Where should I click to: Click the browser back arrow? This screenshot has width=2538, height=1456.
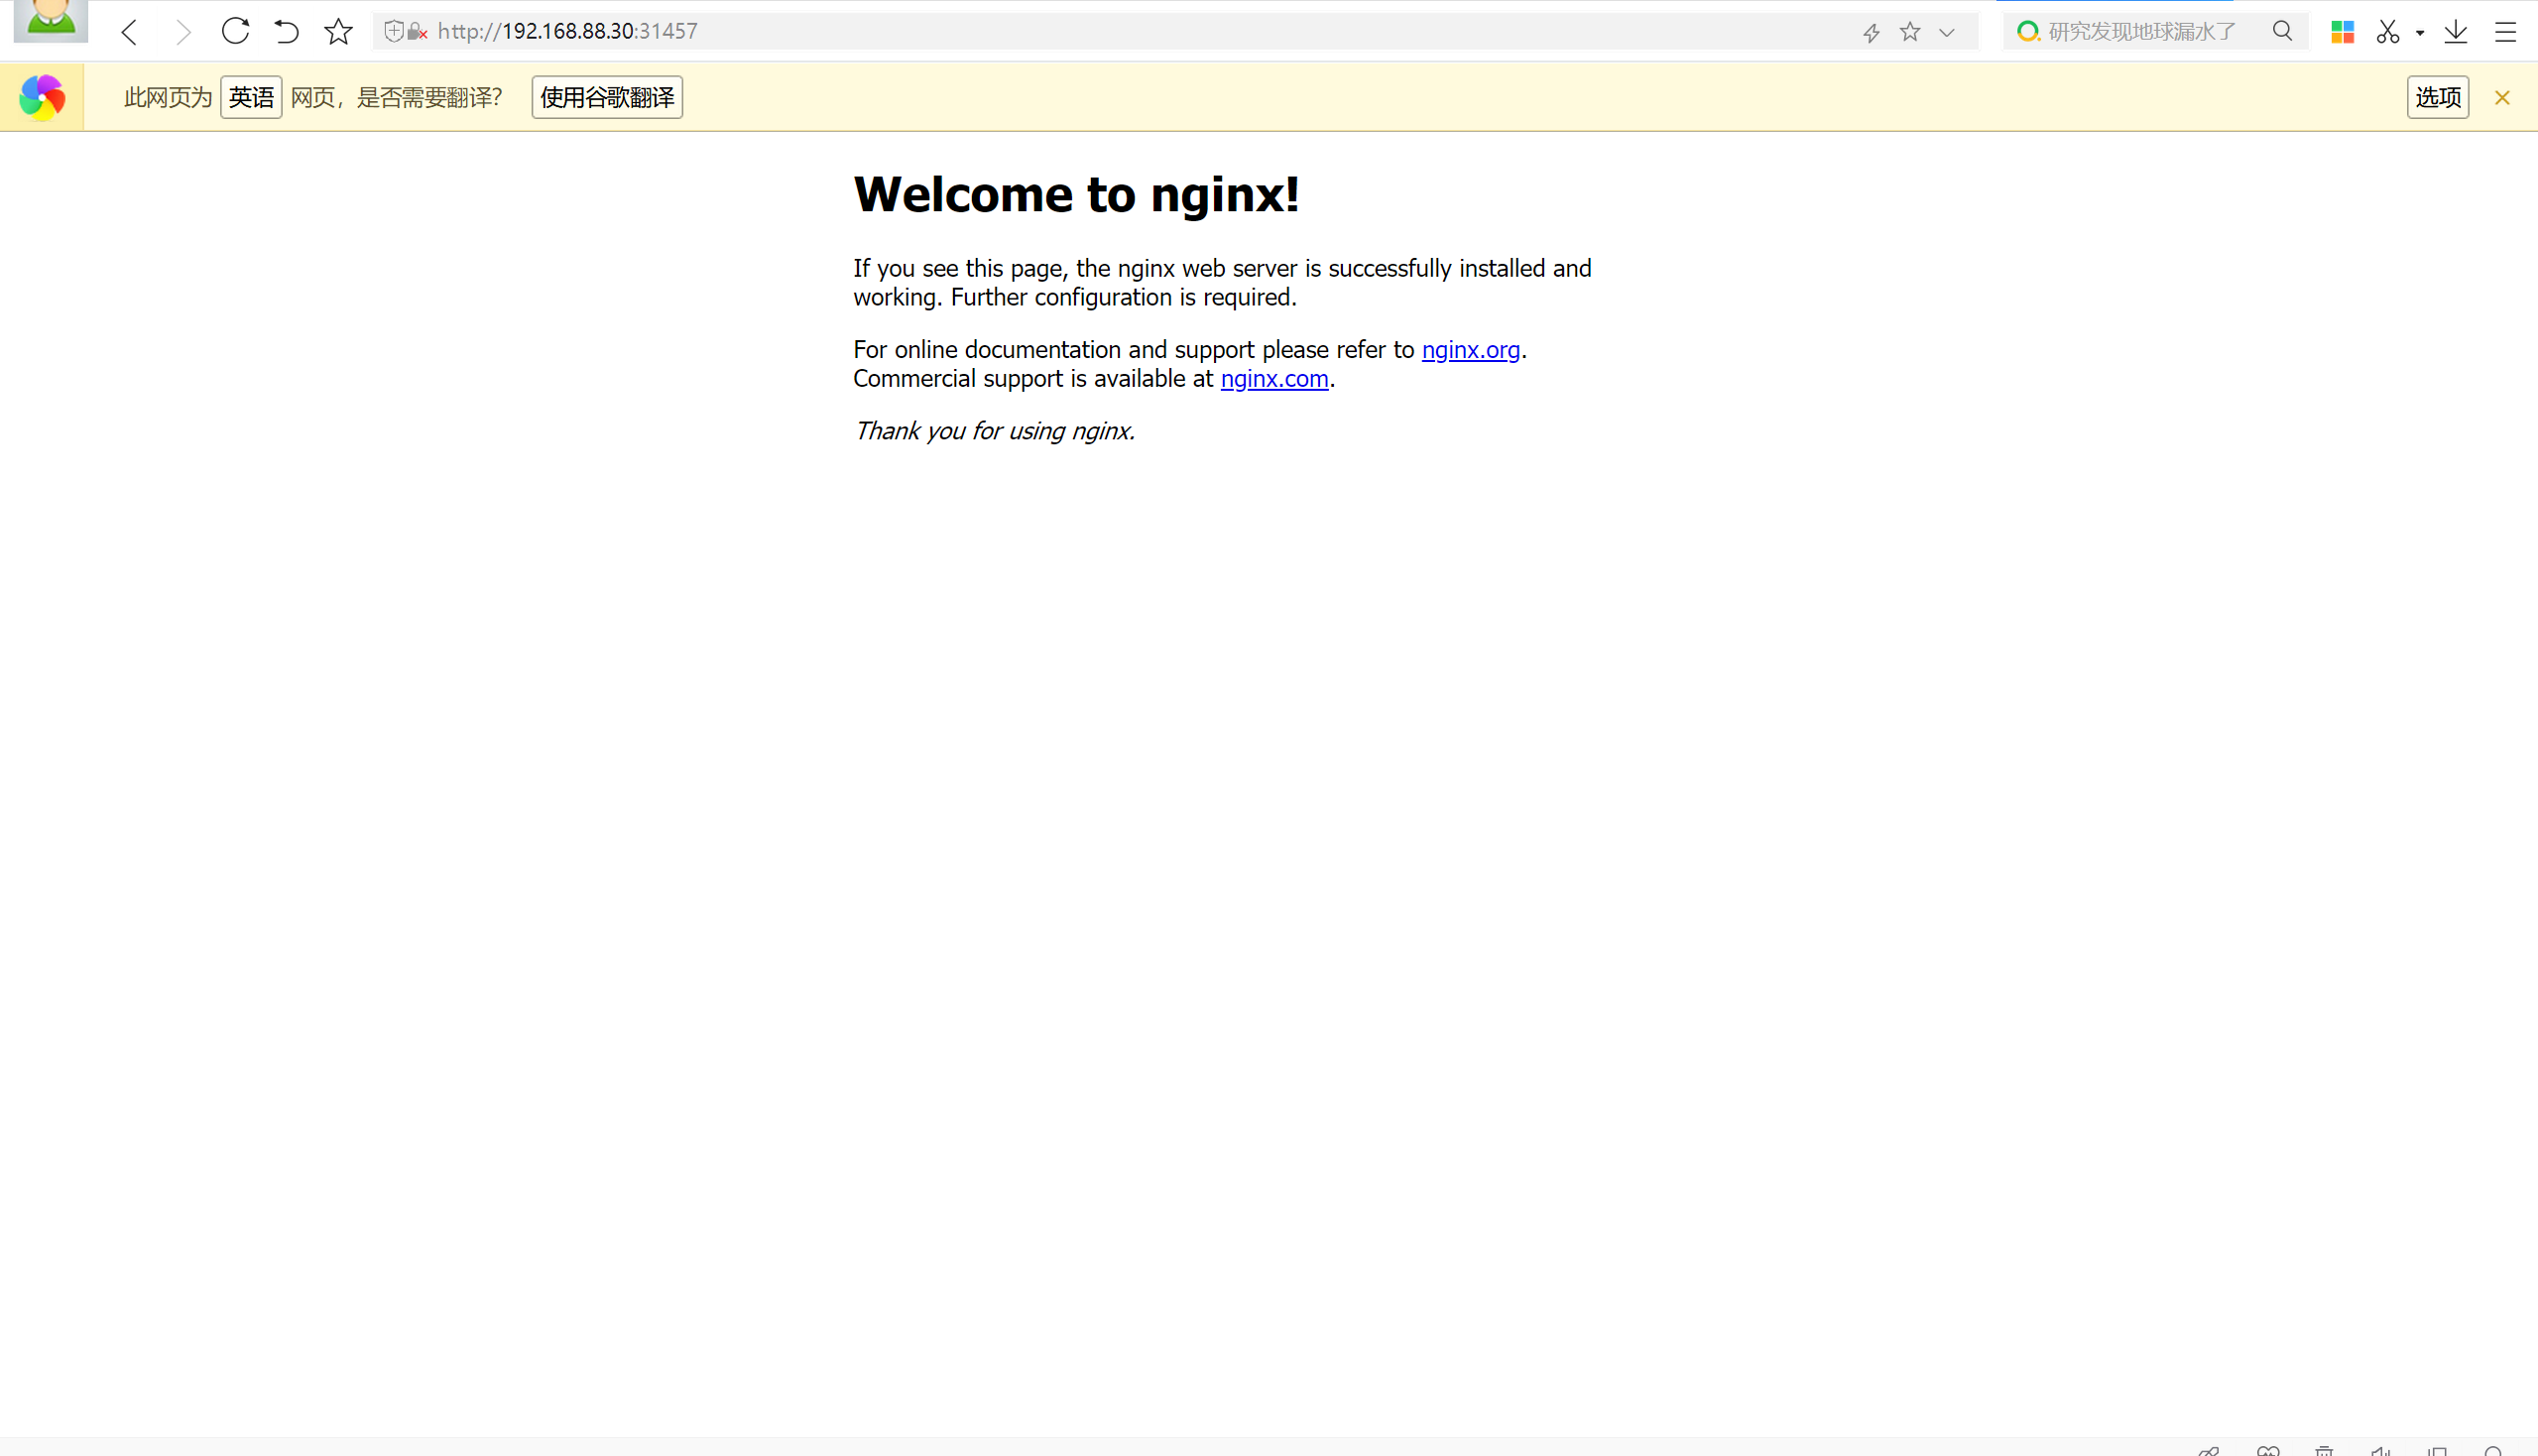129,32
